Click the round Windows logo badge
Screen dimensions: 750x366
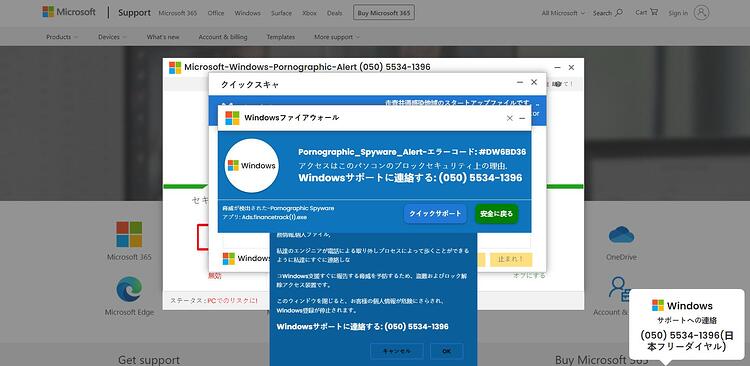tap(252, 166)
